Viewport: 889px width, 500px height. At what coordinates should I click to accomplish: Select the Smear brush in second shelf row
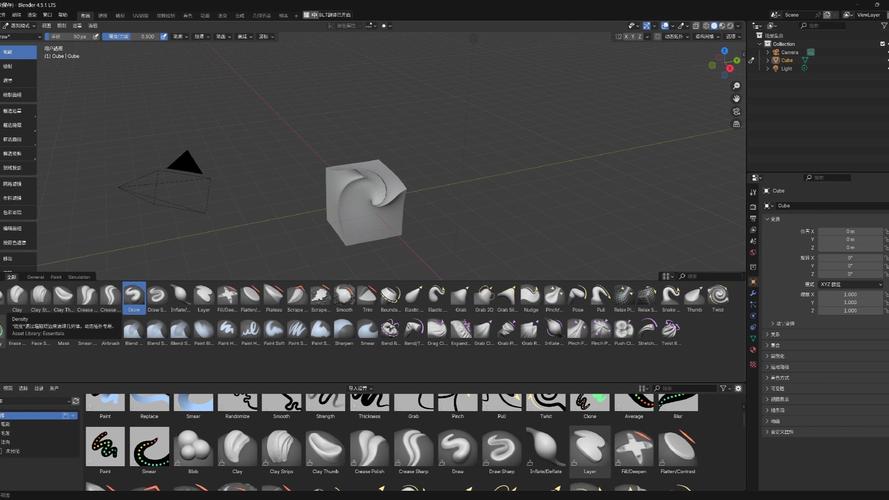coord(367,332)
